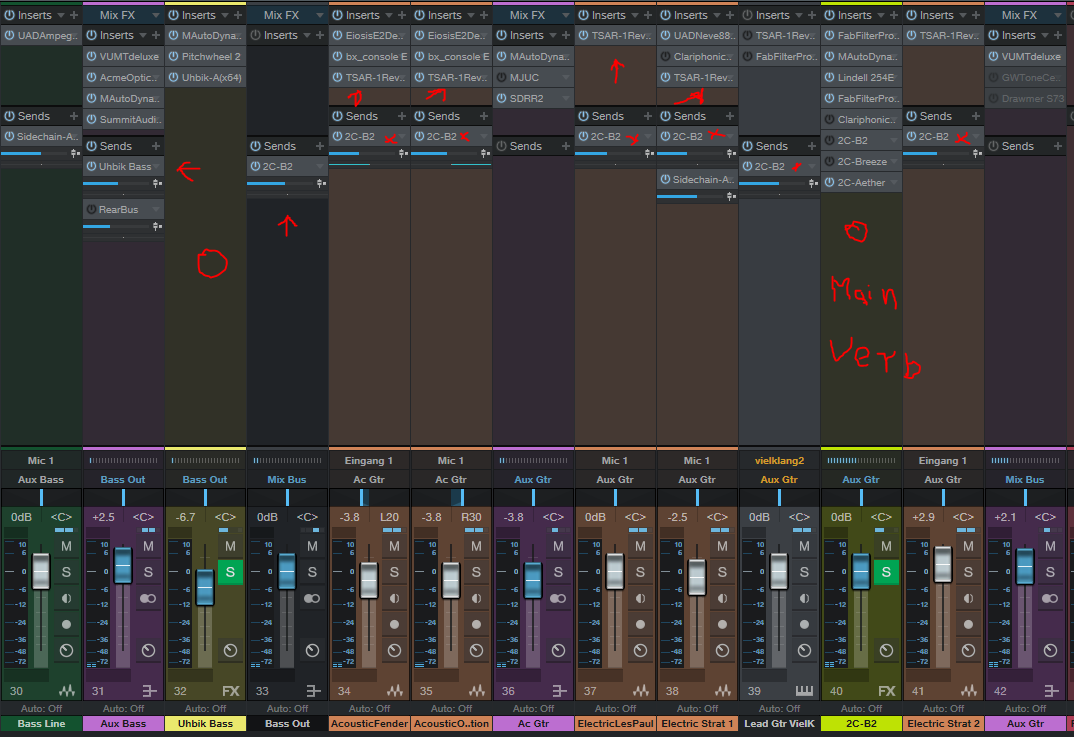Click the FX type icon on channel 40
This screenshot has height=737, width=1074.
[886, 691]
